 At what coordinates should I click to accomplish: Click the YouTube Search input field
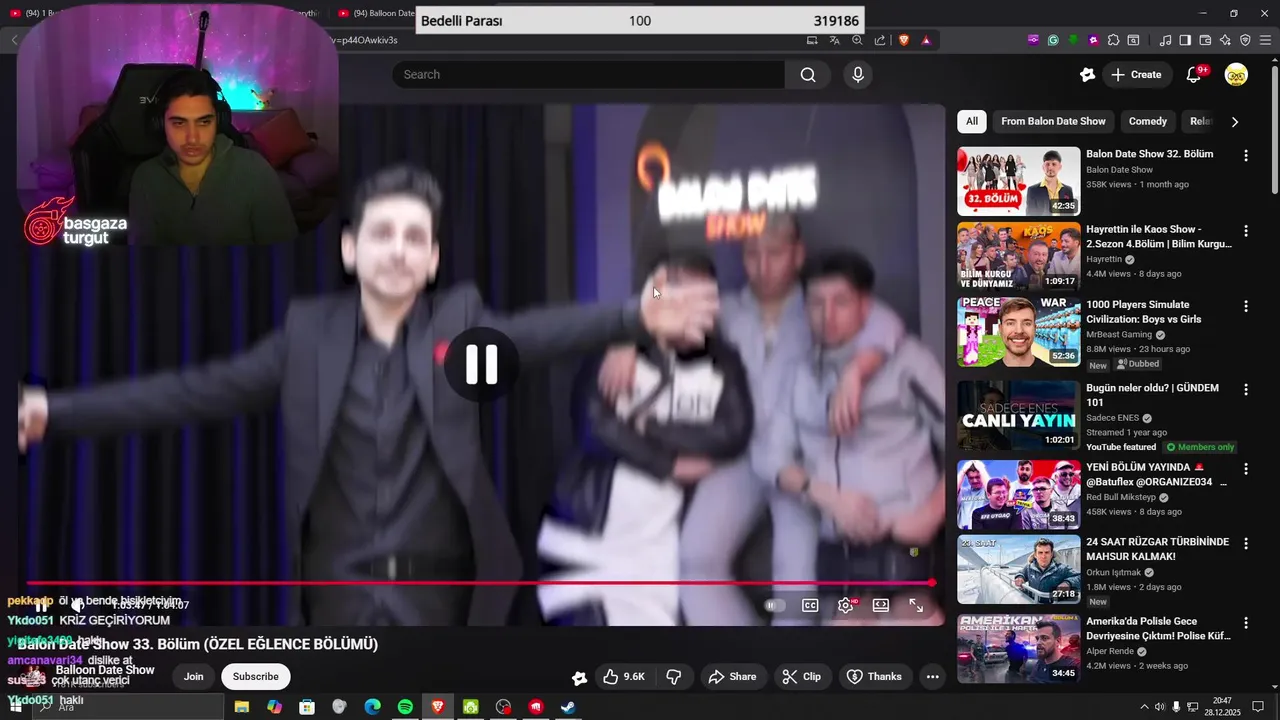tap(588, 75)
